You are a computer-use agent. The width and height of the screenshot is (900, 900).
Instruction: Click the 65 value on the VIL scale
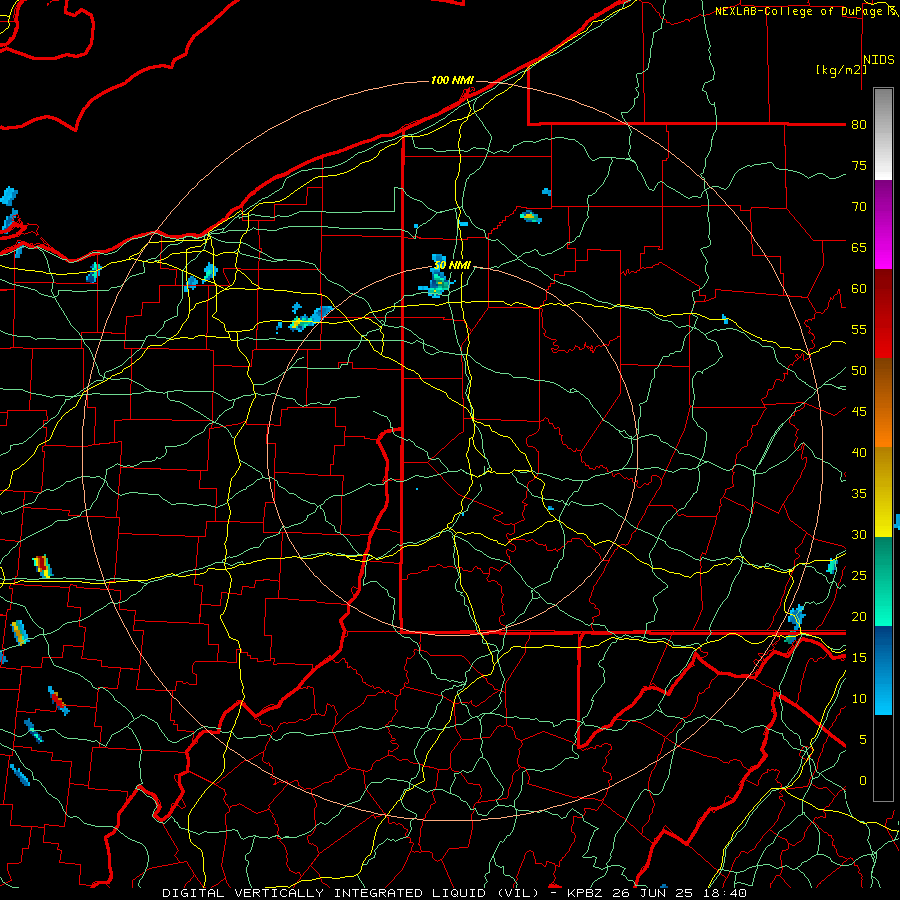[859, 248]
